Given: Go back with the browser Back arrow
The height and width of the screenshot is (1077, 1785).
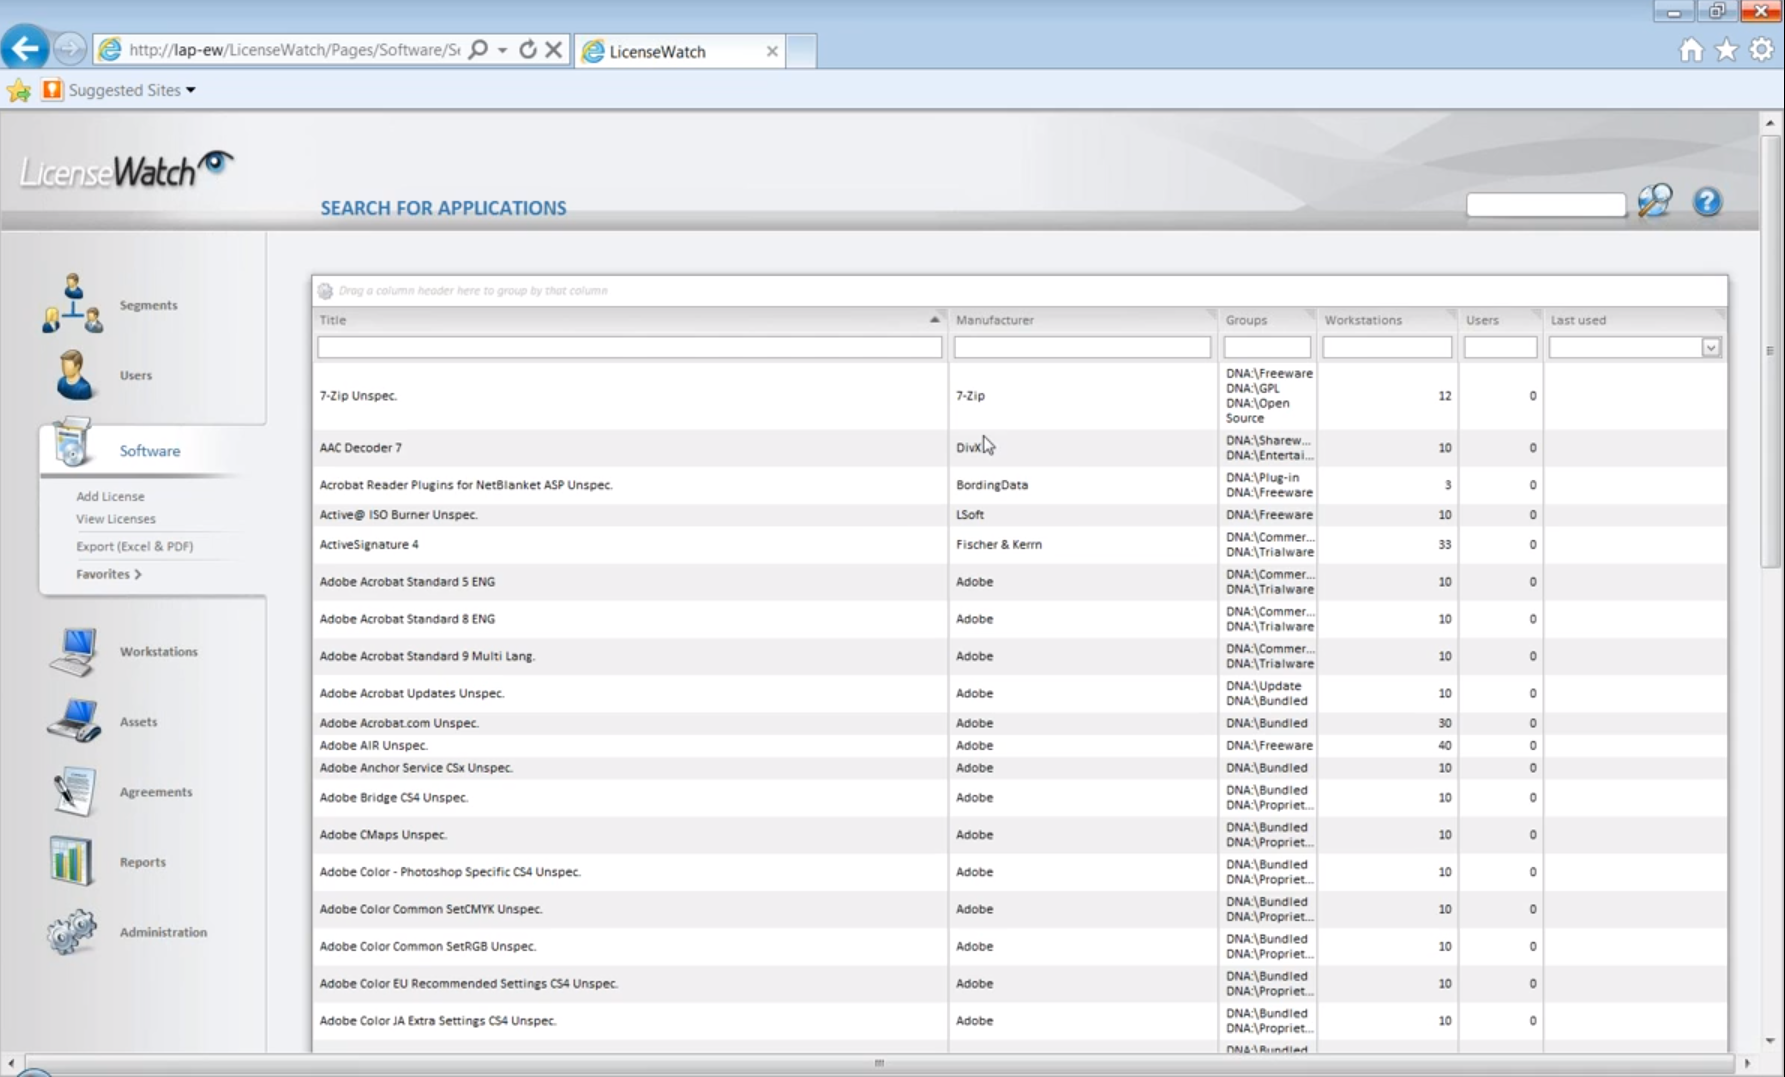Looking at the screenshot, I should [25, 48].
